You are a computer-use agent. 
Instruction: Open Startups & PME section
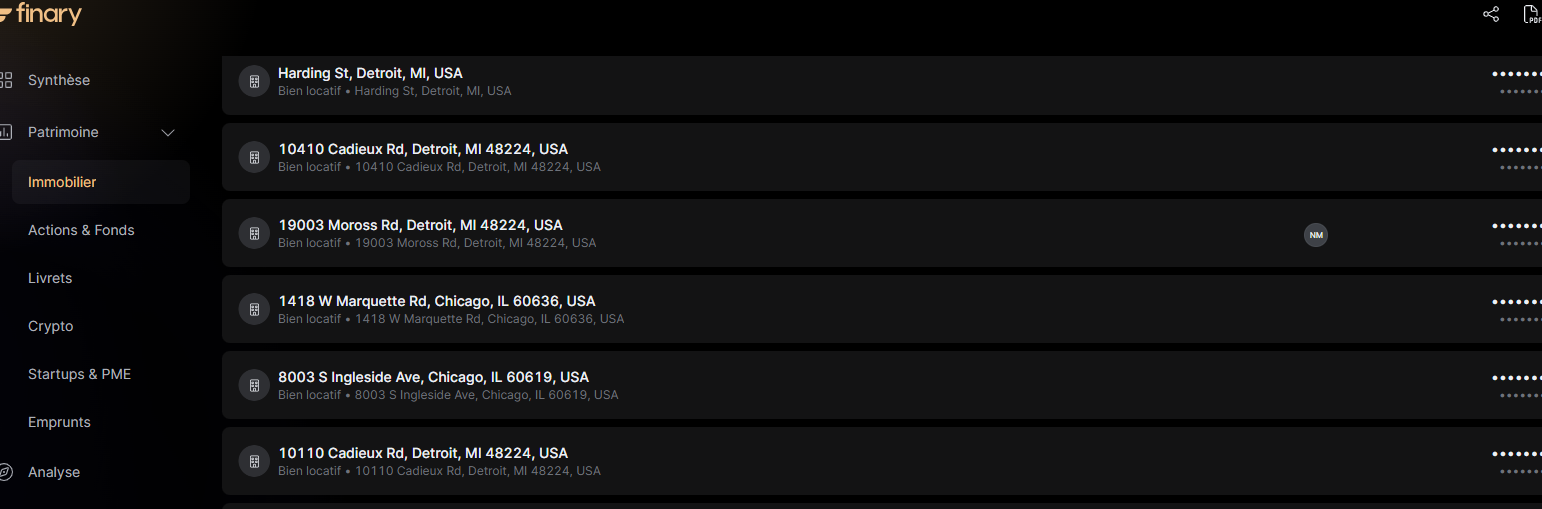(80, 374)
